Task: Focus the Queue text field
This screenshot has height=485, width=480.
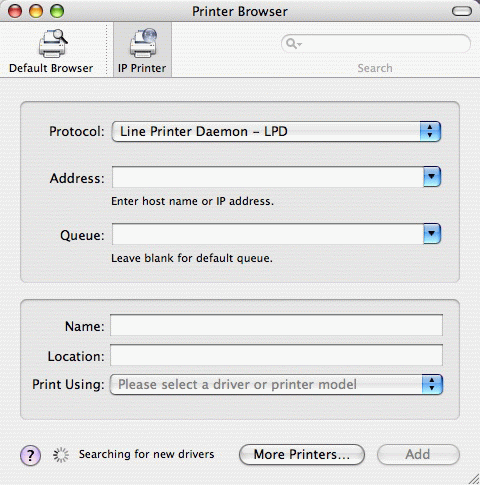Action: click(x=268, y=234)
